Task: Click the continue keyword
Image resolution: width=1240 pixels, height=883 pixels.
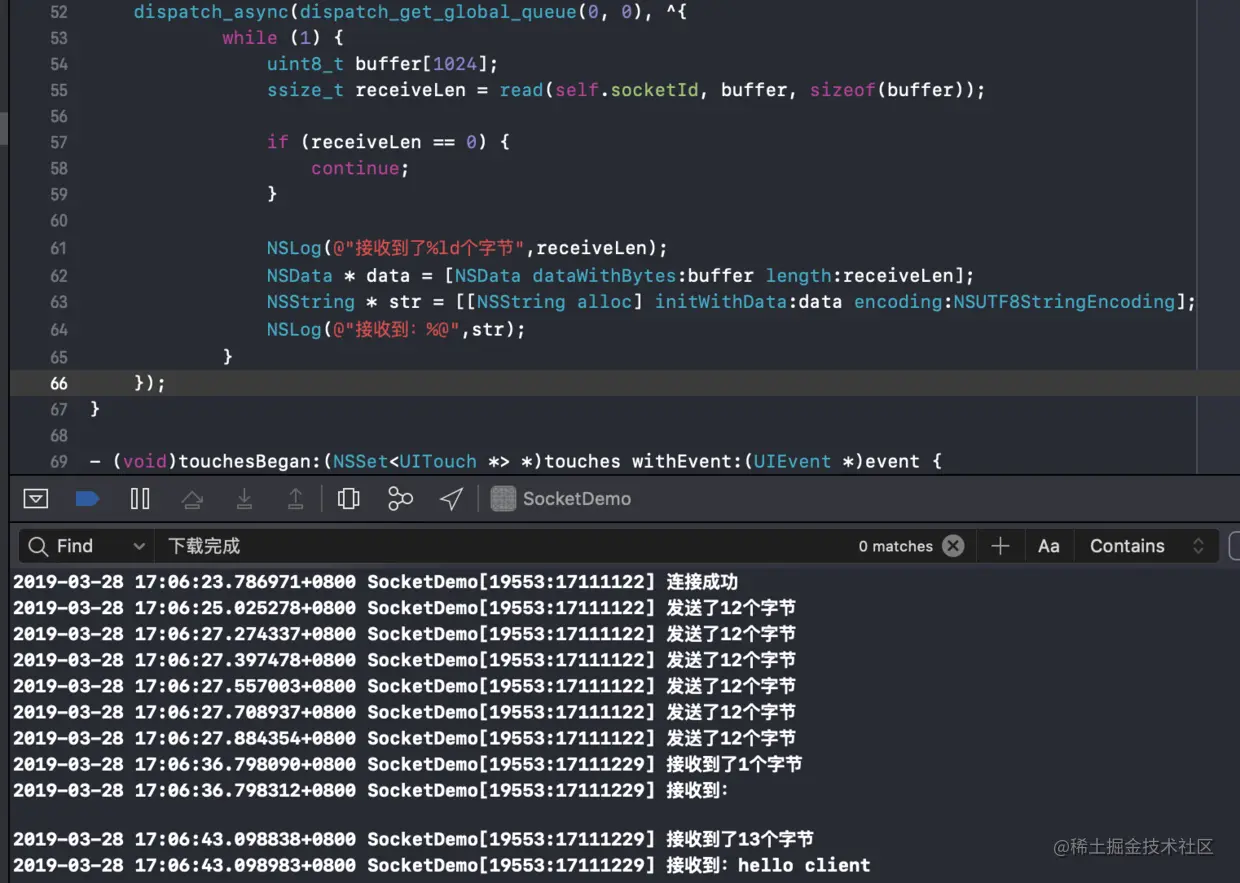Action: pyautogui.click(x=355, y=168)
